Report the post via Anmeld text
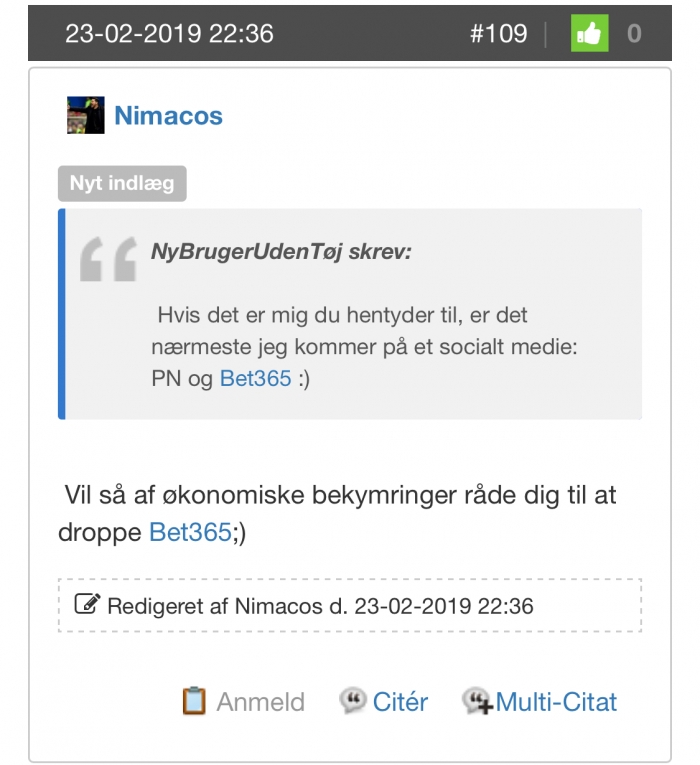 coord(260,702)
